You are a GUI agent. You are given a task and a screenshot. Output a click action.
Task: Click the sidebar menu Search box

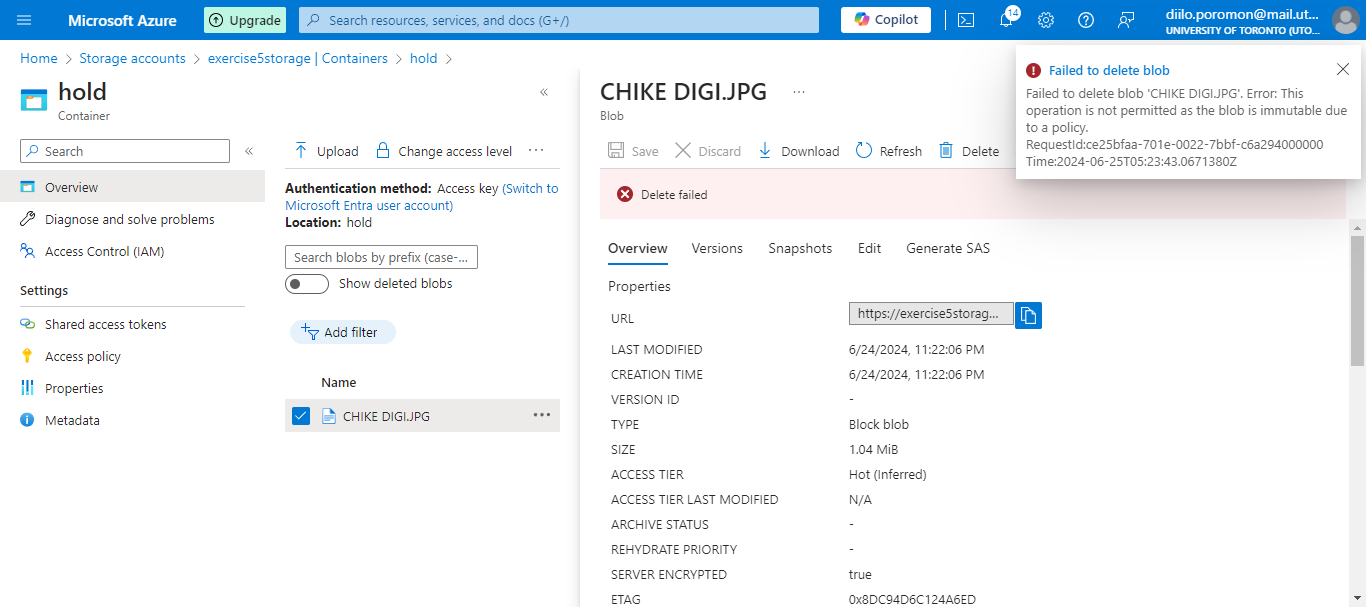point(125,151)
